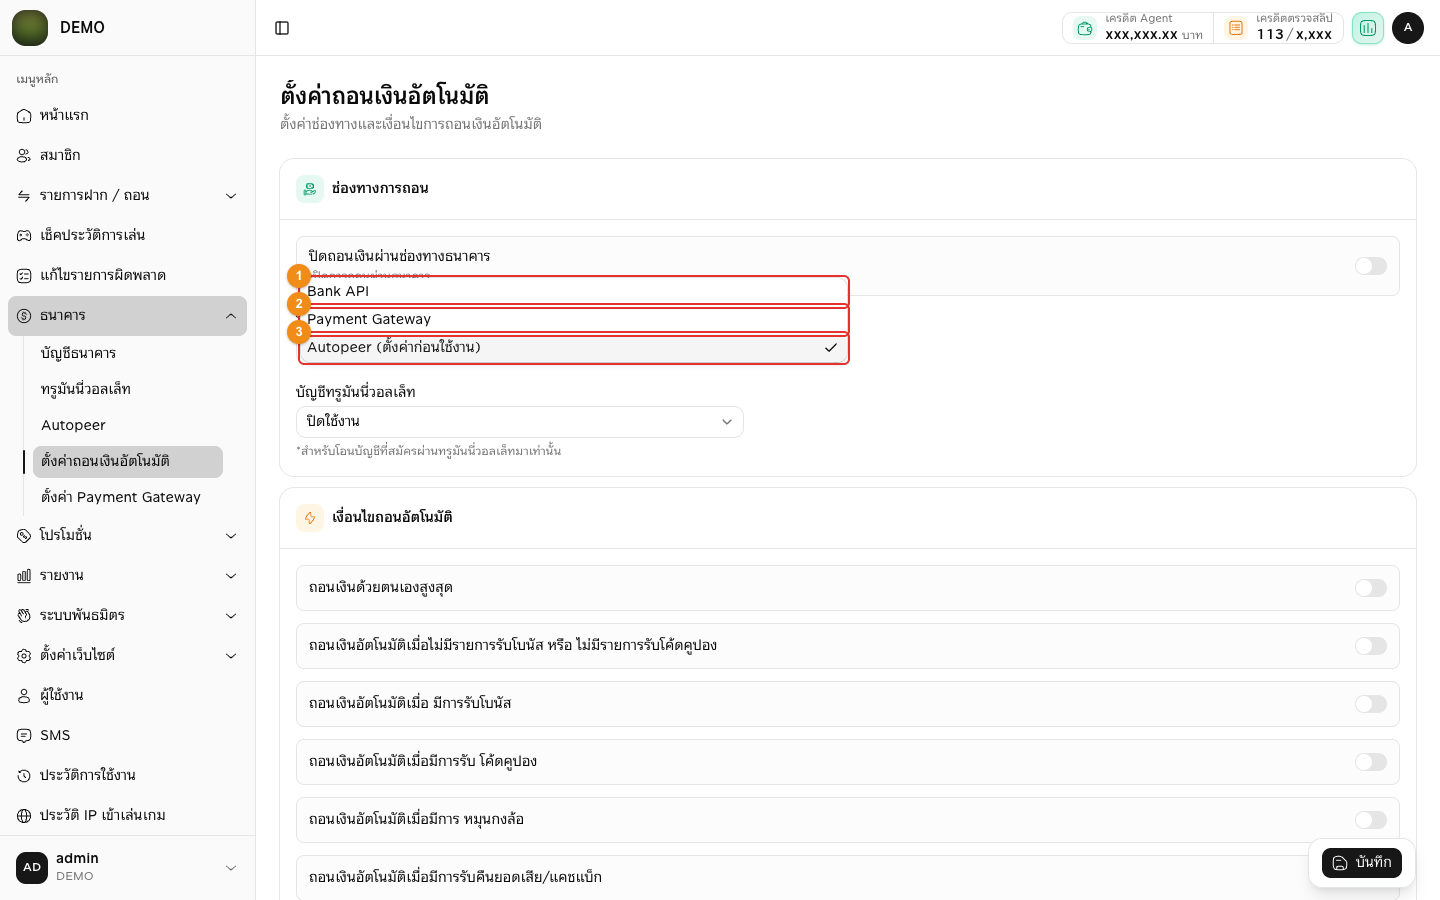
Task: Open ทรูมันนี่วอลเล็ท sidebar link
Action: (x=128, y=390)
